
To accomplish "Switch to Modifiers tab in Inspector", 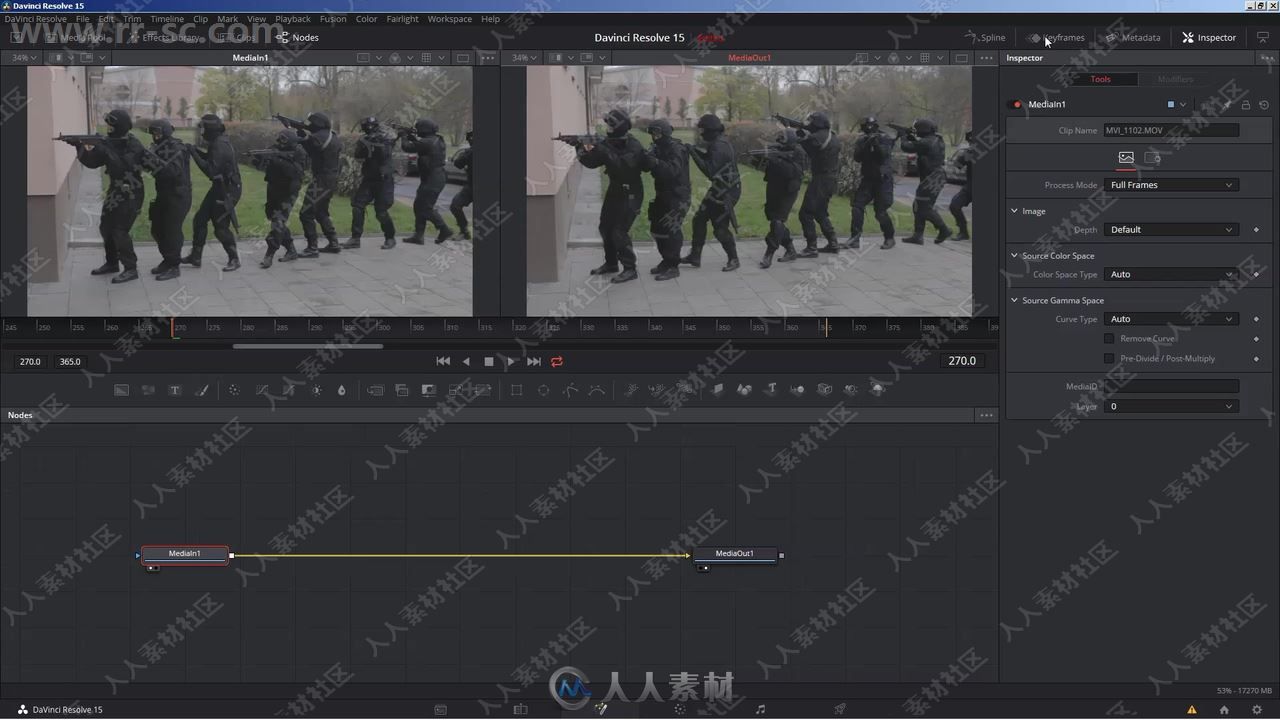I will point(1175,79).
